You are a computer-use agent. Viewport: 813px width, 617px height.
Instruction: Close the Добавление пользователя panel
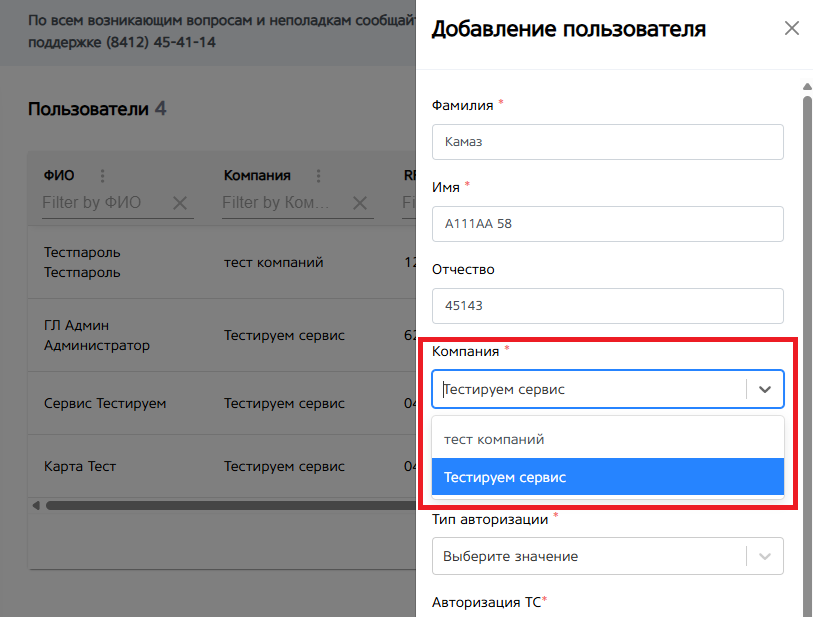pyautogui.click(x=791, y=29)
